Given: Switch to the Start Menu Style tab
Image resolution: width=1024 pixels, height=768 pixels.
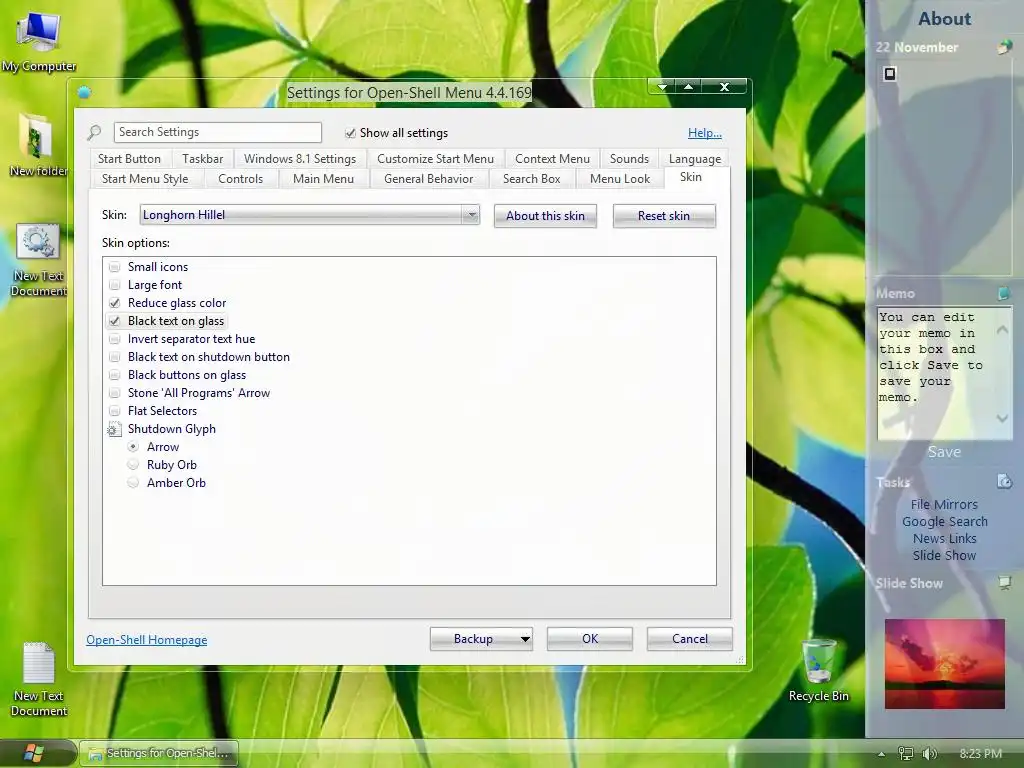Looking at the screenshot, I should pos(145,179).
